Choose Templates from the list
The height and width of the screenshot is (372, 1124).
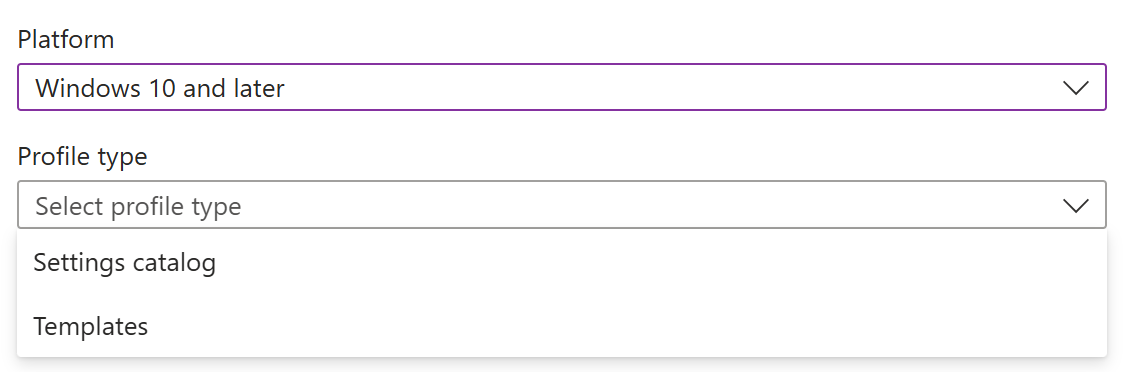561,325
